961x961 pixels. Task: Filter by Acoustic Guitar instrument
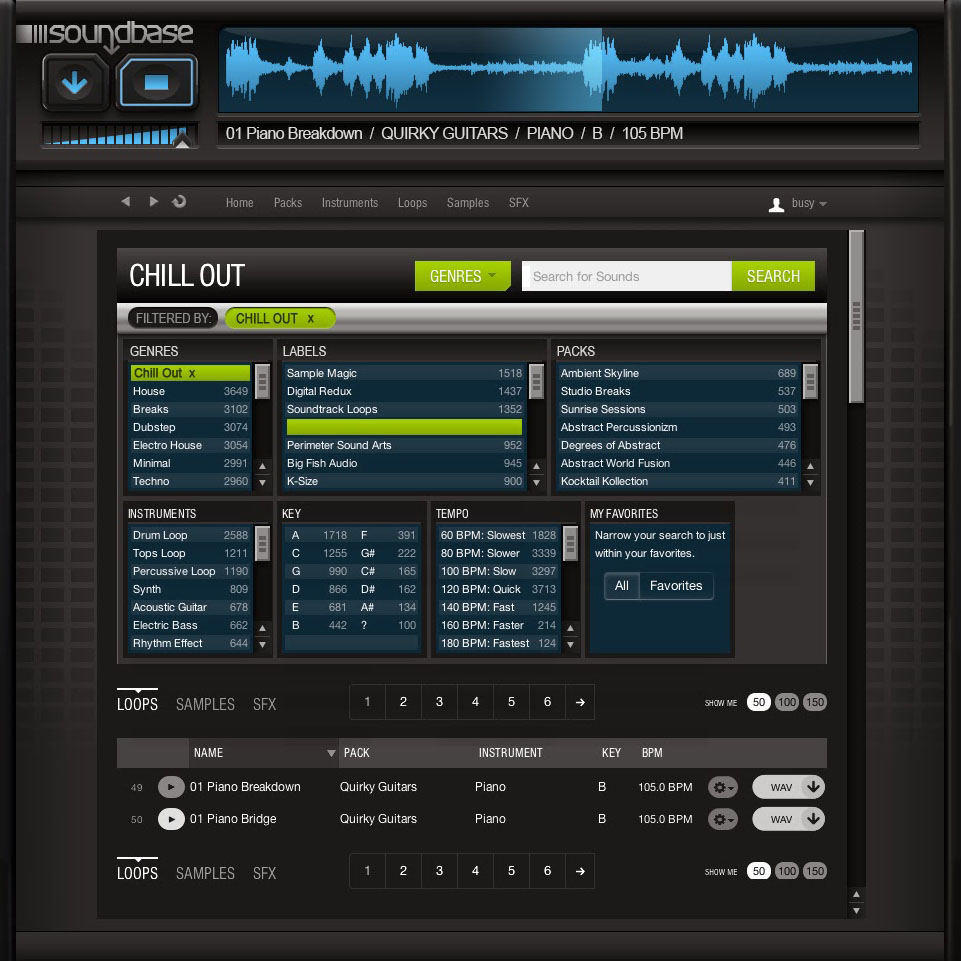[x=190, y=607]
